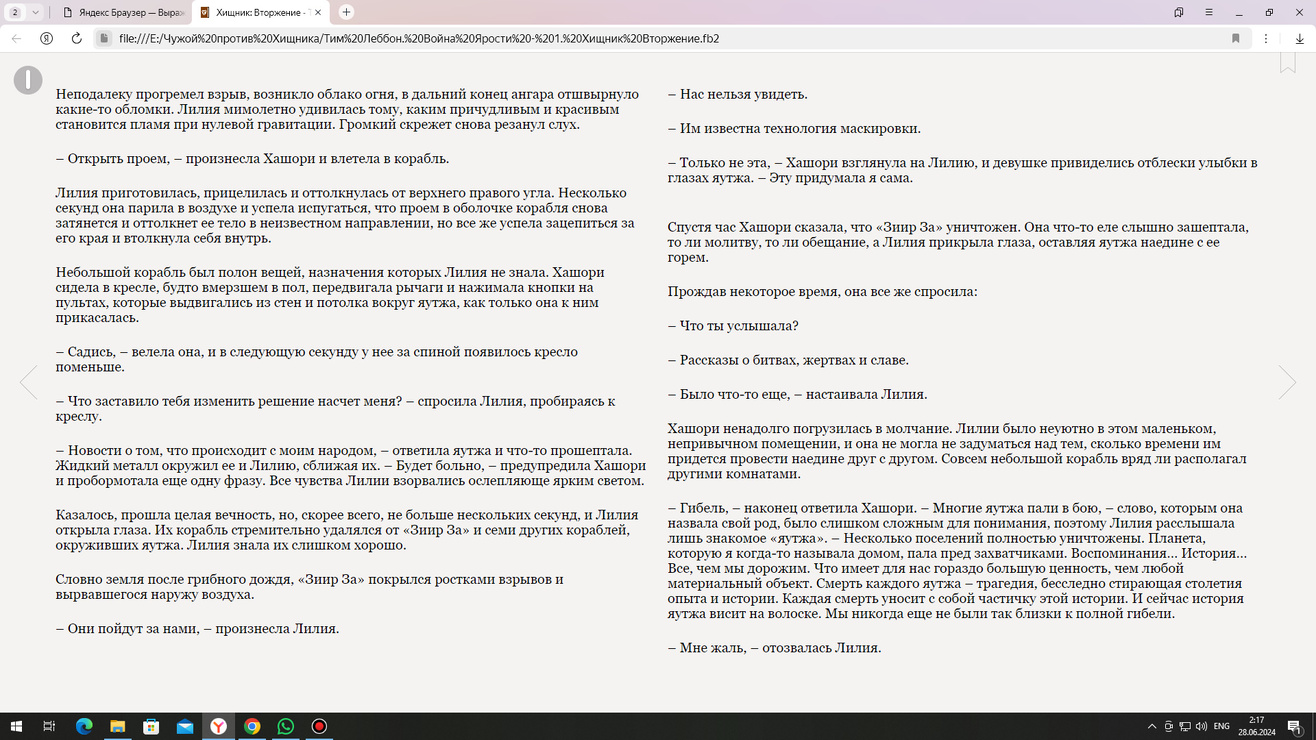This screenshot has height=740, width=1316.
Task: Reload the current page
Action: click(76, 38)
